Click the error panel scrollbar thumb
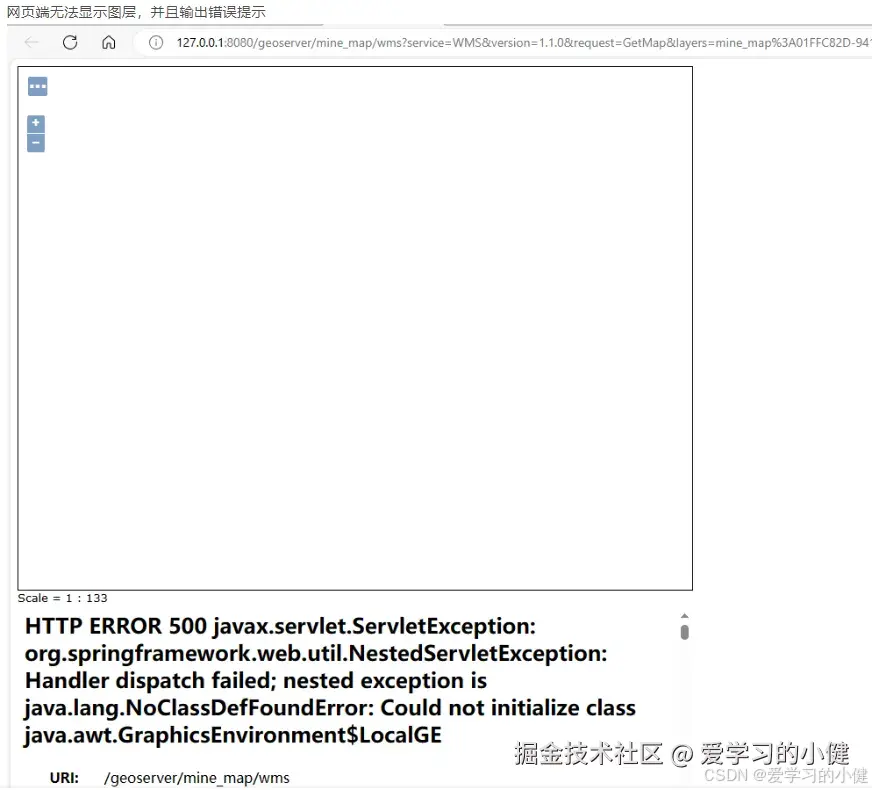Image resolution: width=872 pixels, height=790 pixels. tap(685, 632)
